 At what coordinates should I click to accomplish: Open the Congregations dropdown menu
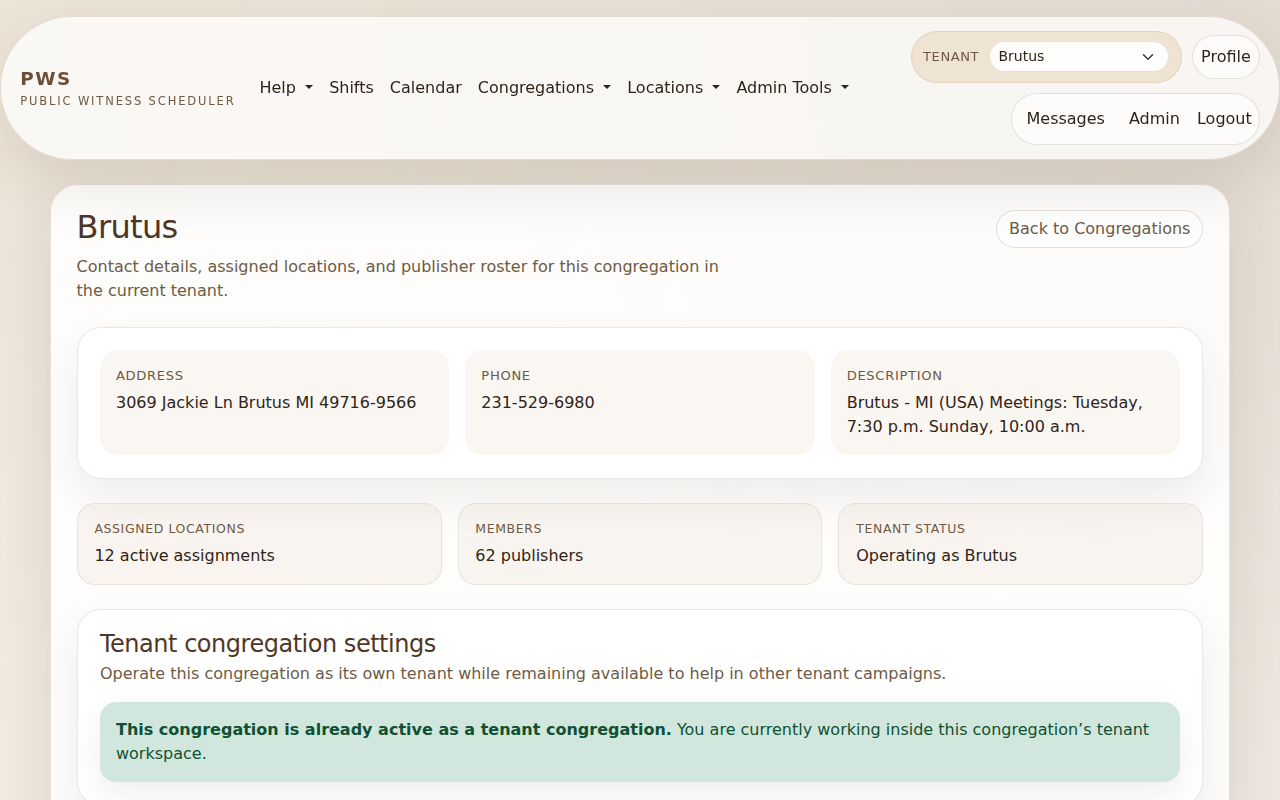(x=544, y=88)
